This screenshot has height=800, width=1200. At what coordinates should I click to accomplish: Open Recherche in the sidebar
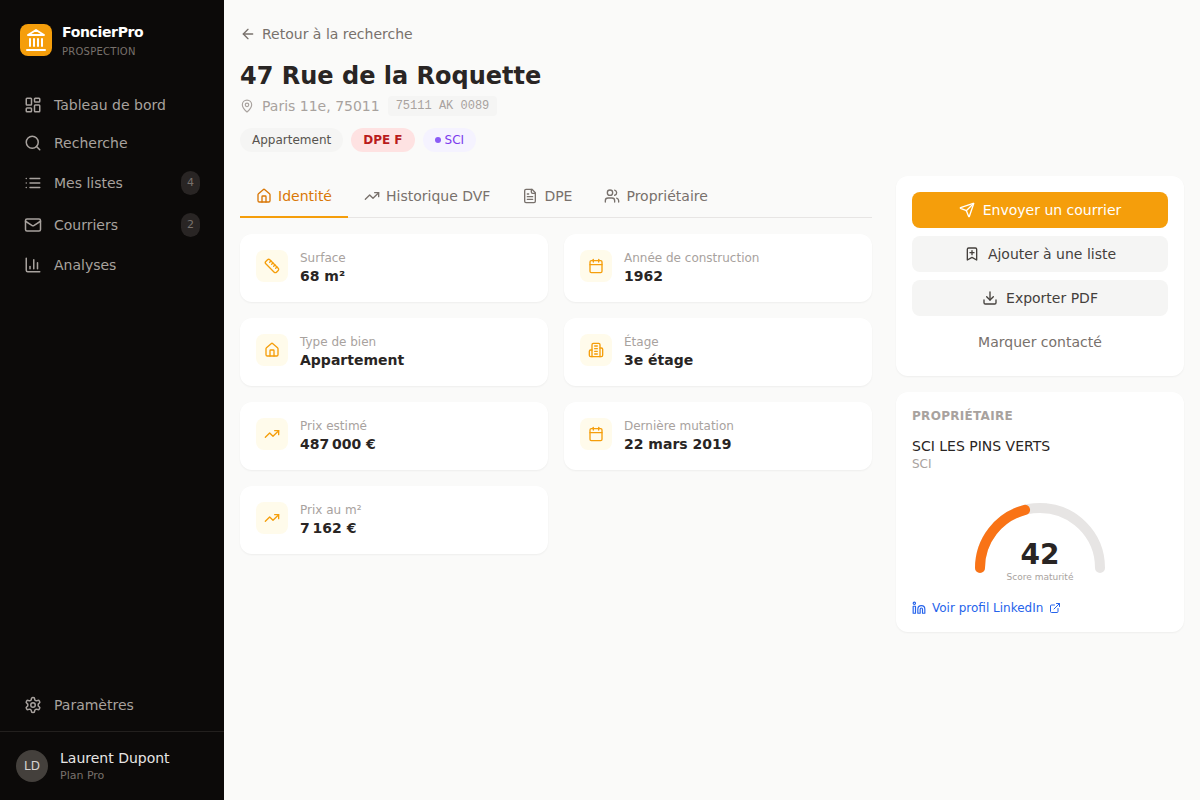click(112, 143)
